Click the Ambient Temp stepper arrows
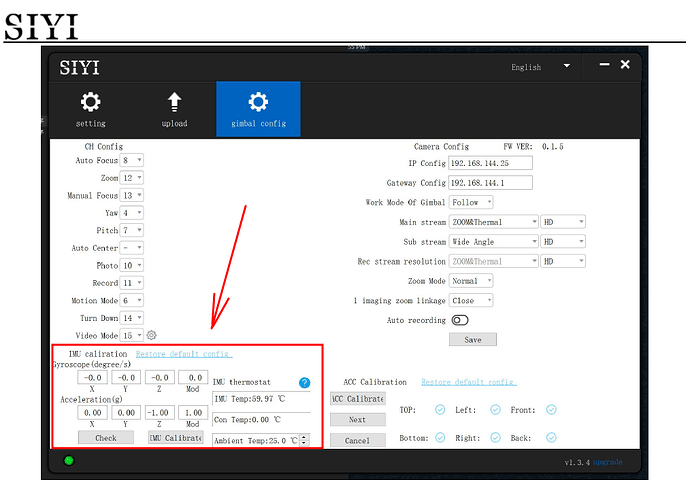The height and width of the screenshot is (493, 690). 305,440
